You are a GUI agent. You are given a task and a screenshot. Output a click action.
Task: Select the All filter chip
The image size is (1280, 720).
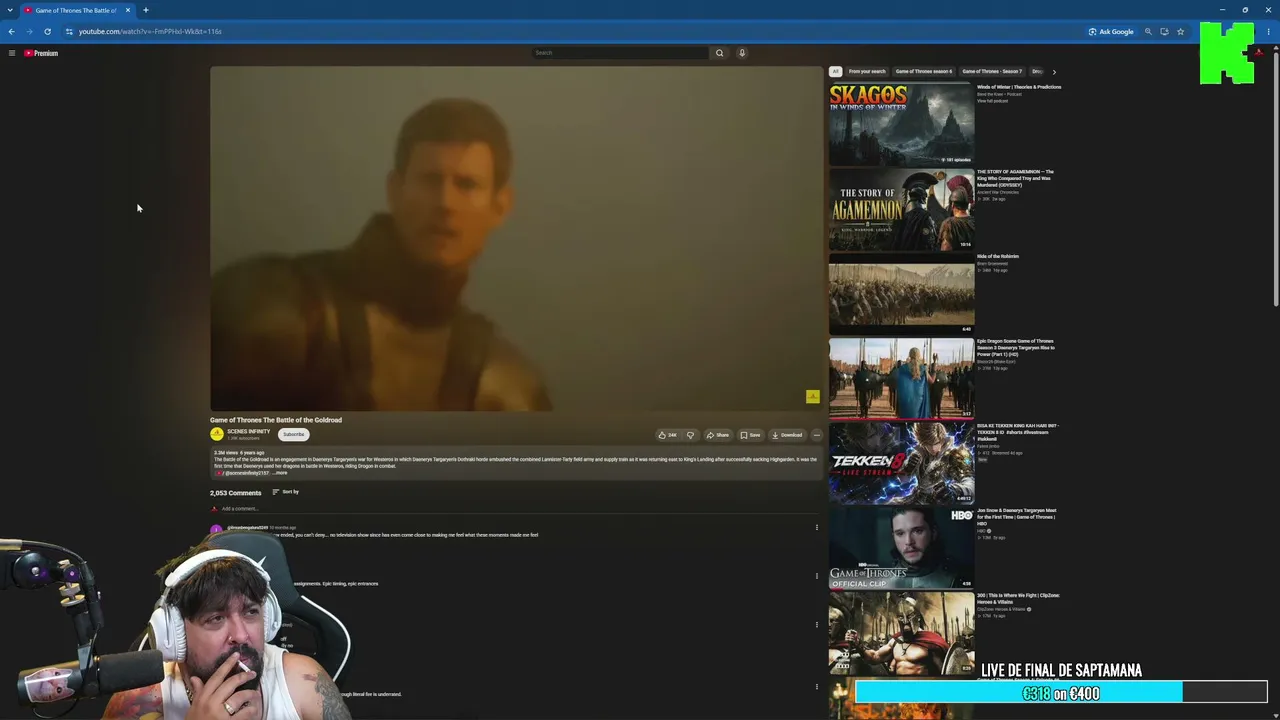coord(836,71)
